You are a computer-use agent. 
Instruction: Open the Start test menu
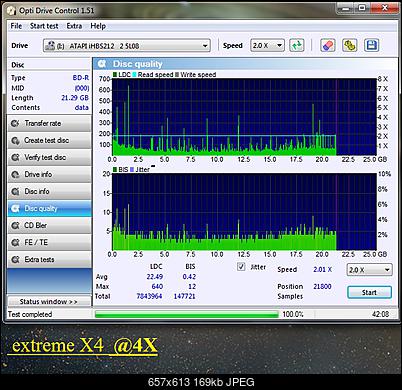(x=44, y=26)
